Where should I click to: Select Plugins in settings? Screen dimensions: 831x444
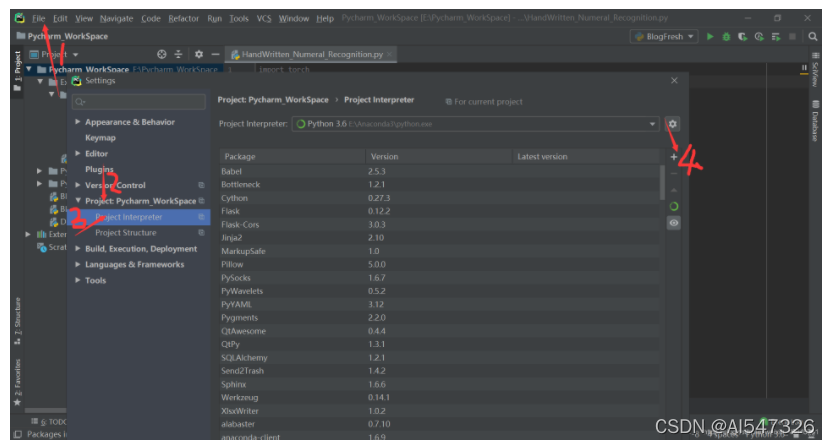[99, 170]
